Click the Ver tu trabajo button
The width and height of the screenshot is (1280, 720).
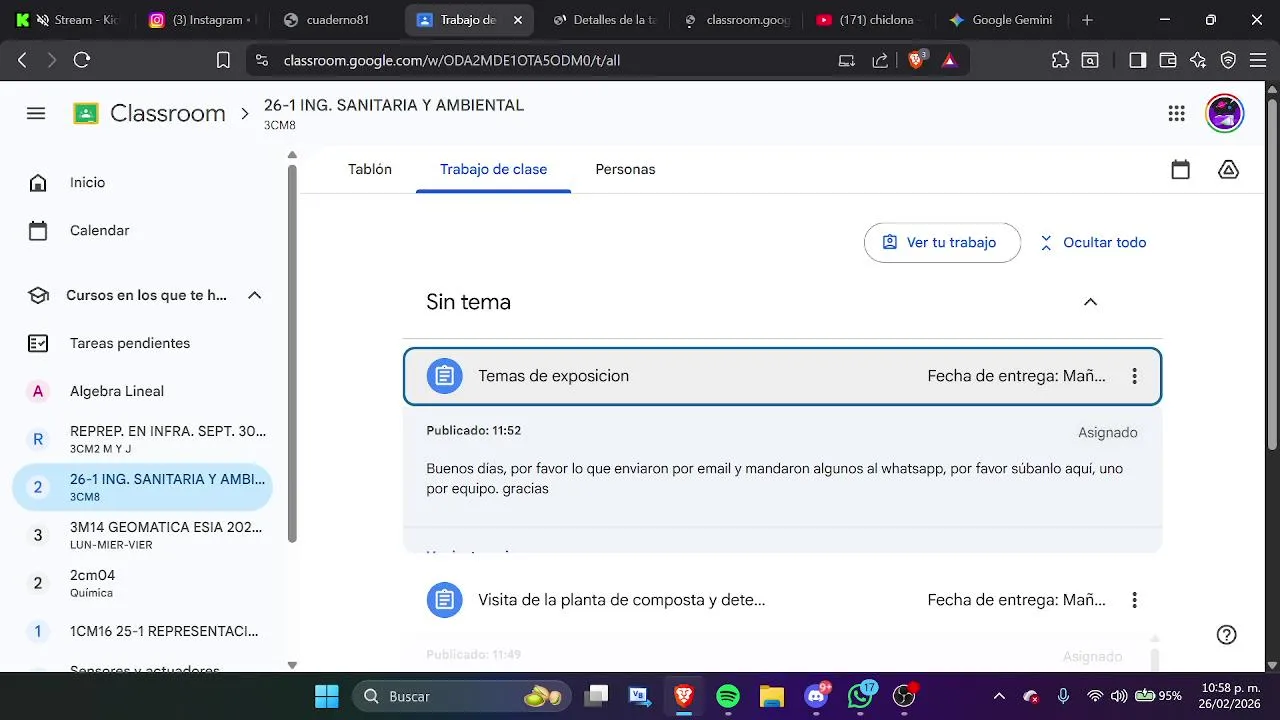[x=942, y=242]
